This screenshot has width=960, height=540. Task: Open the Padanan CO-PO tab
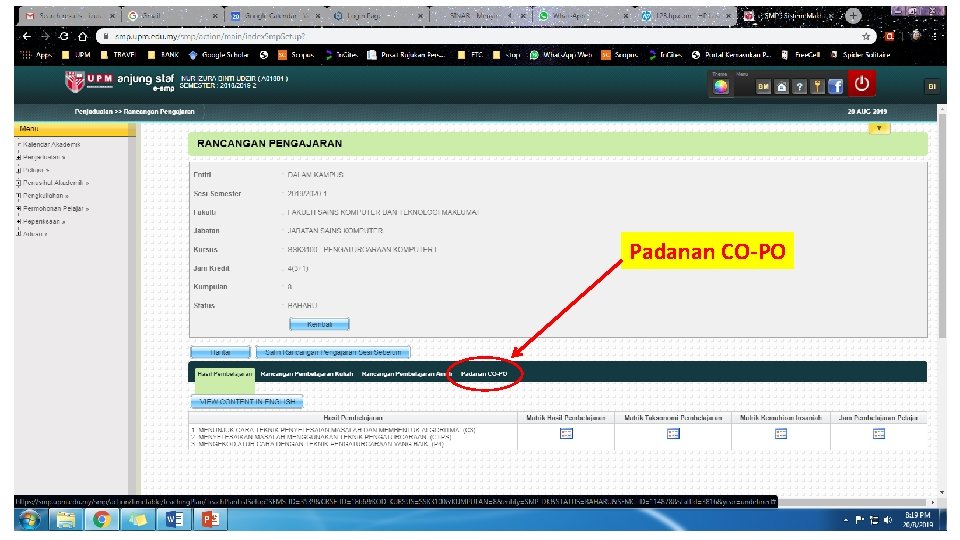(484, 373)
